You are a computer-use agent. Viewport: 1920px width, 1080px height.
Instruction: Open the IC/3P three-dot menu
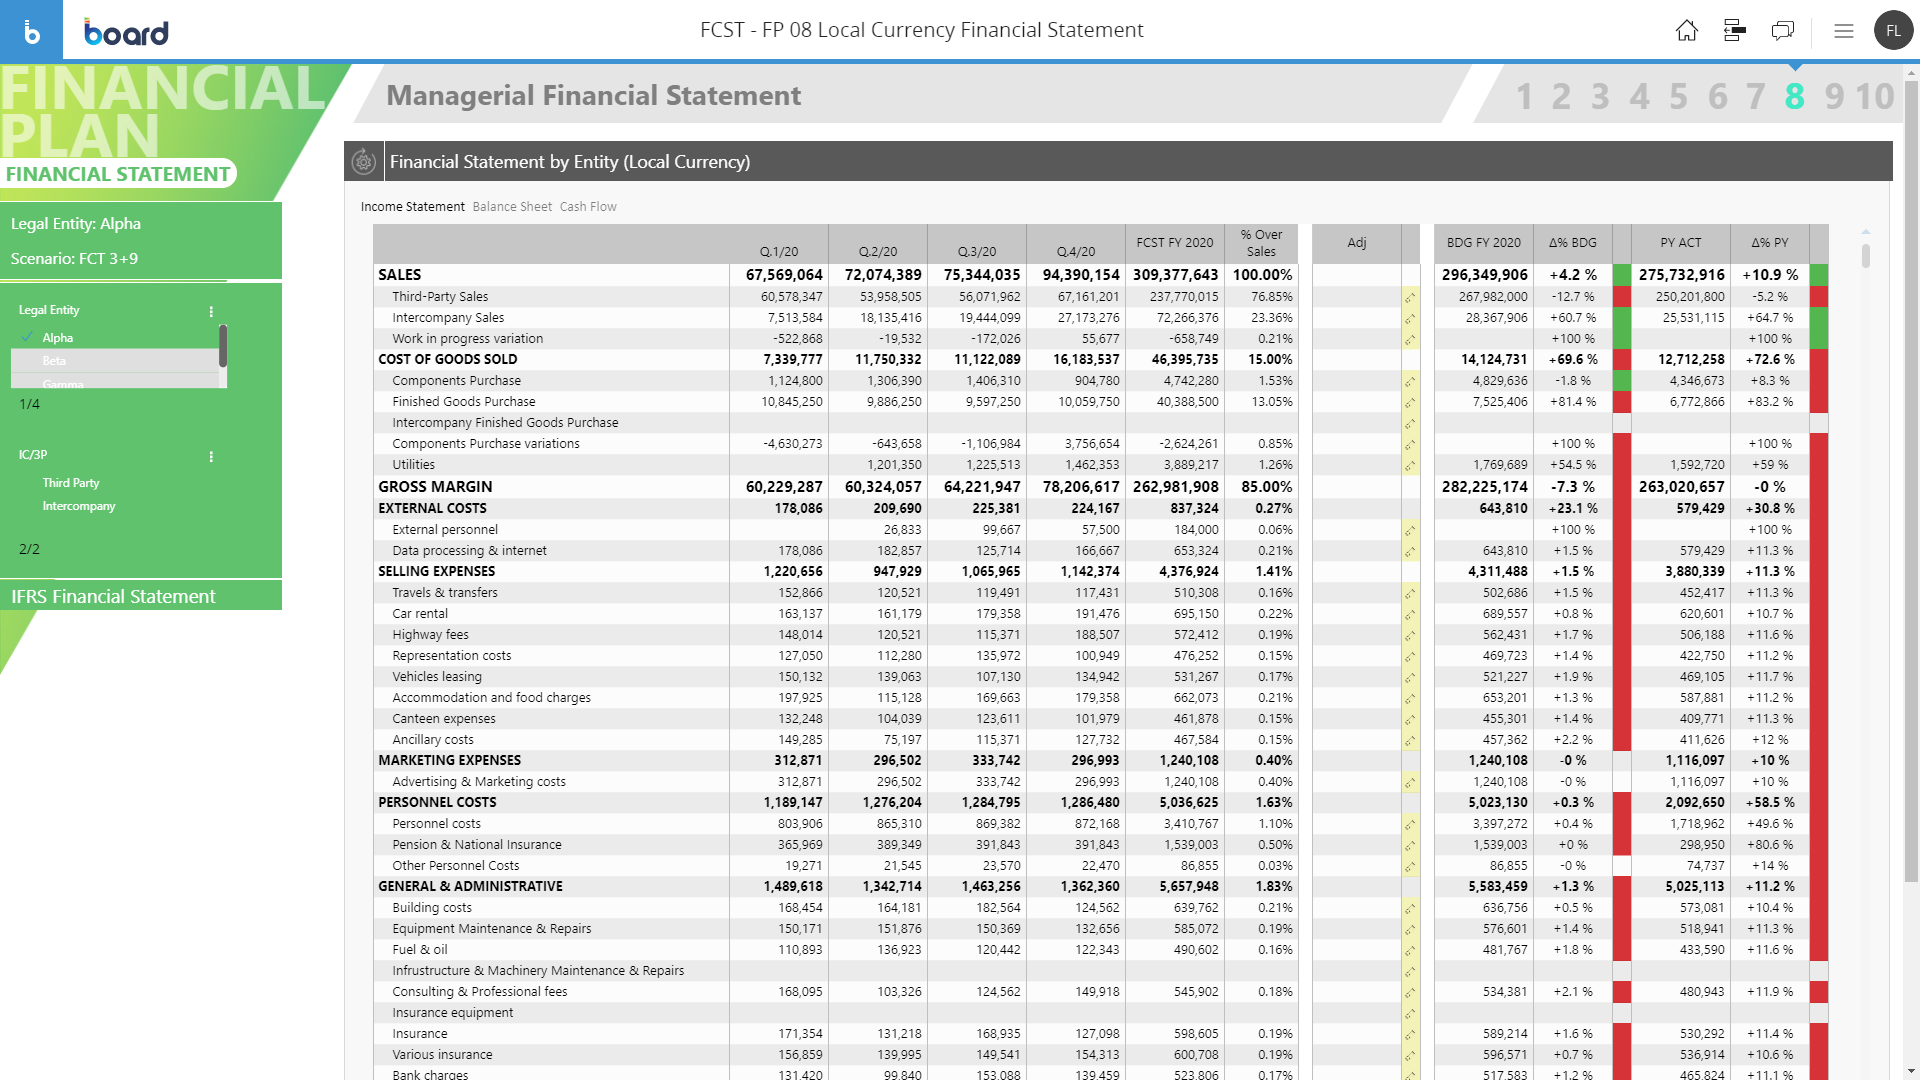pyautogui.click(x=211, y=455)
